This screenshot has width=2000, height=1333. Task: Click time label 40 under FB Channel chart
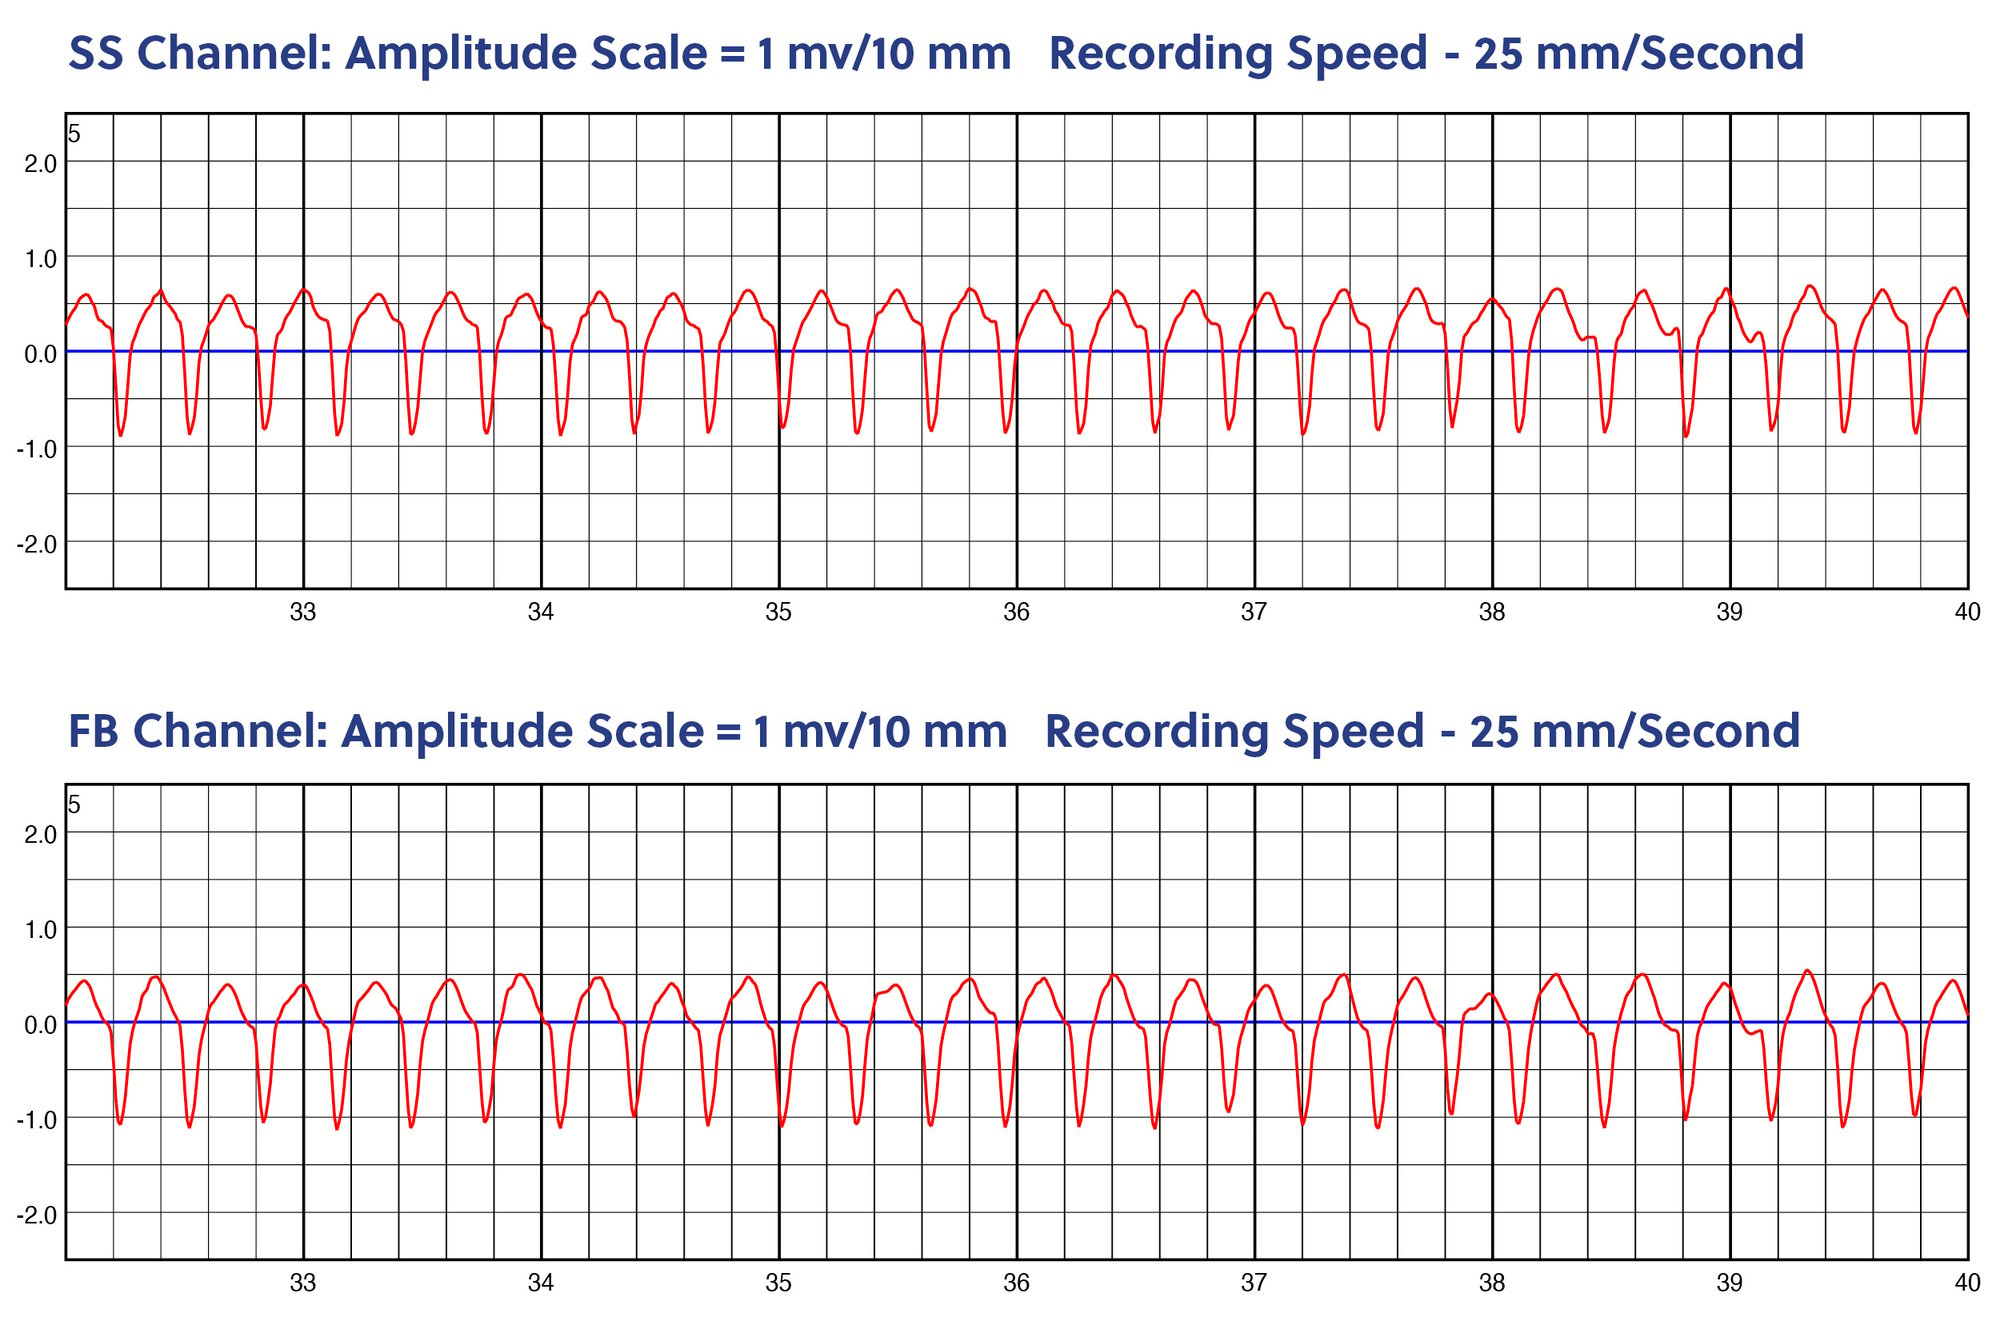coord(1967,1284)
